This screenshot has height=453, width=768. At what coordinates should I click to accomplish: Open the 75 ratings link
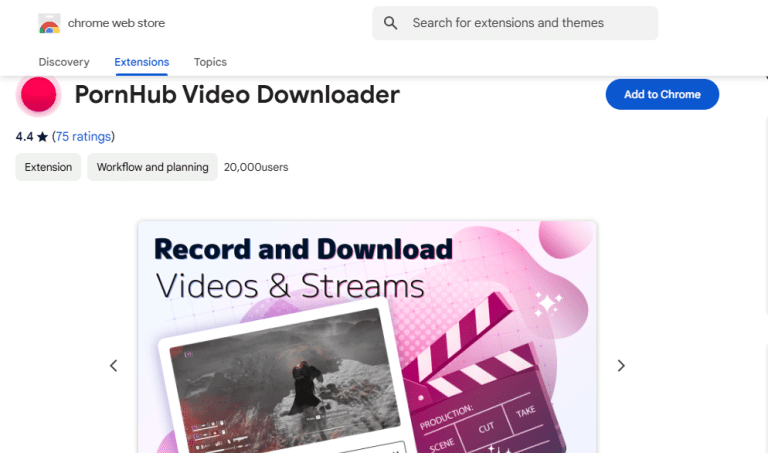tap(83, 137)
